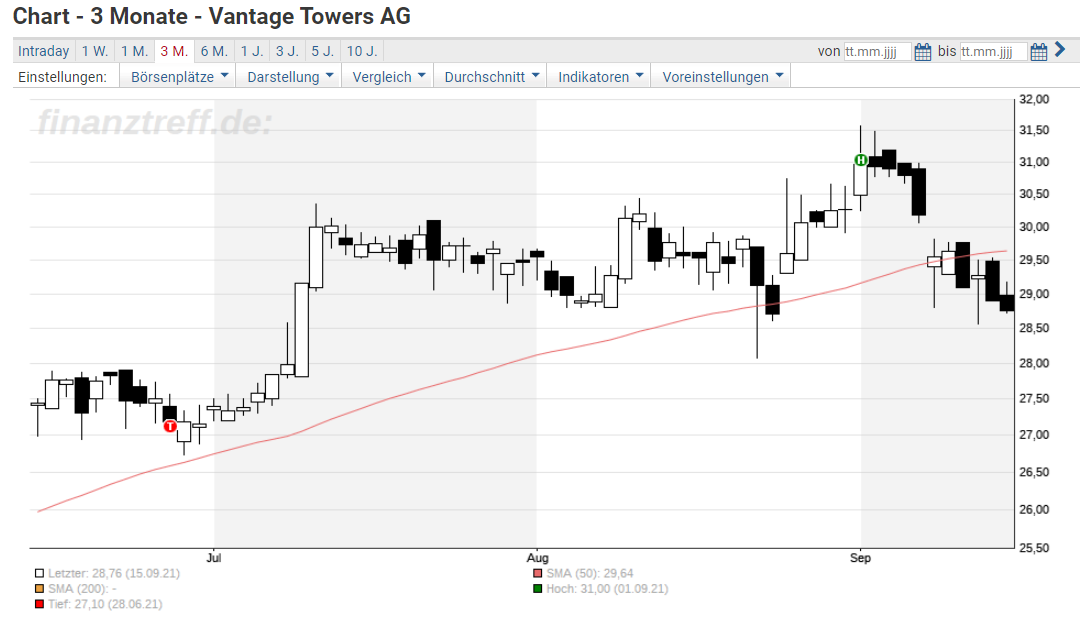1080x617 pixels.
Task: Click 'SMA (200): -' legend text
Action: (82, 589)
